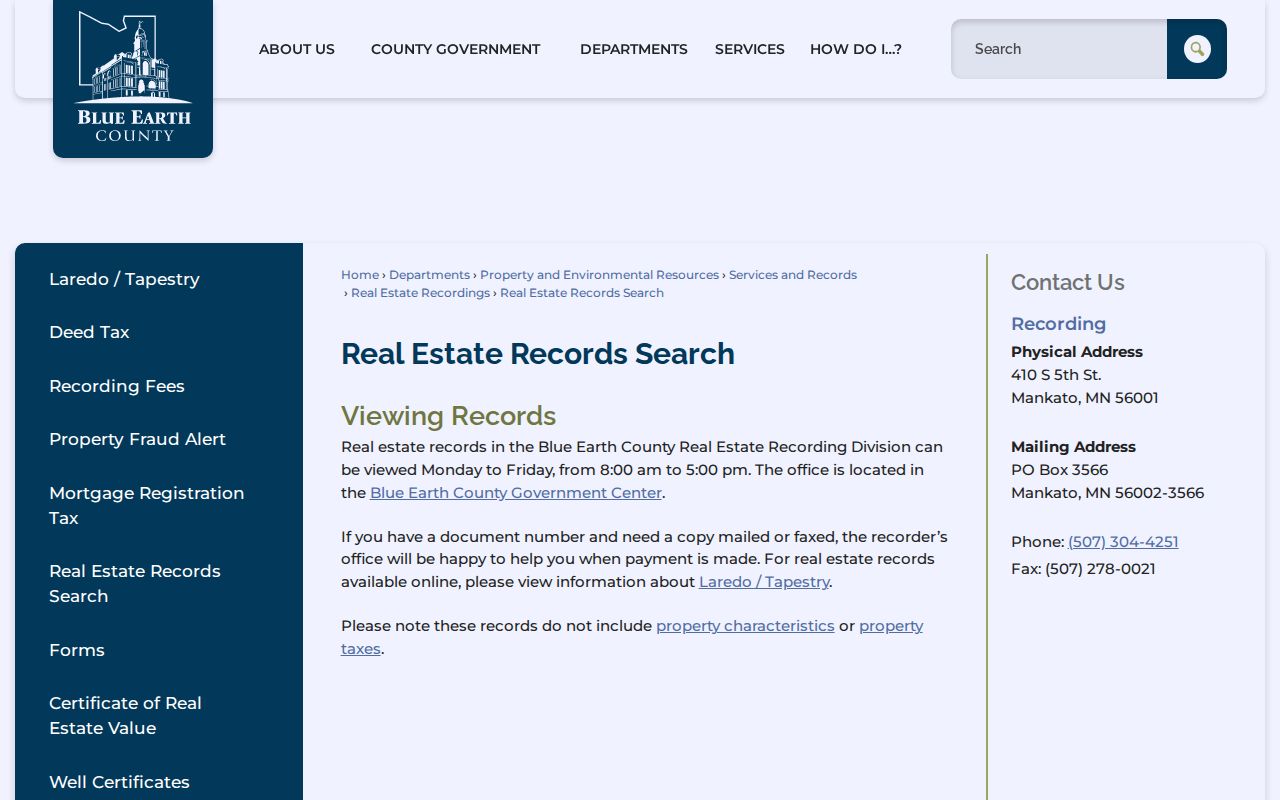
Task: Open the How Do I...? menu
Action: (x=856, y=49)
